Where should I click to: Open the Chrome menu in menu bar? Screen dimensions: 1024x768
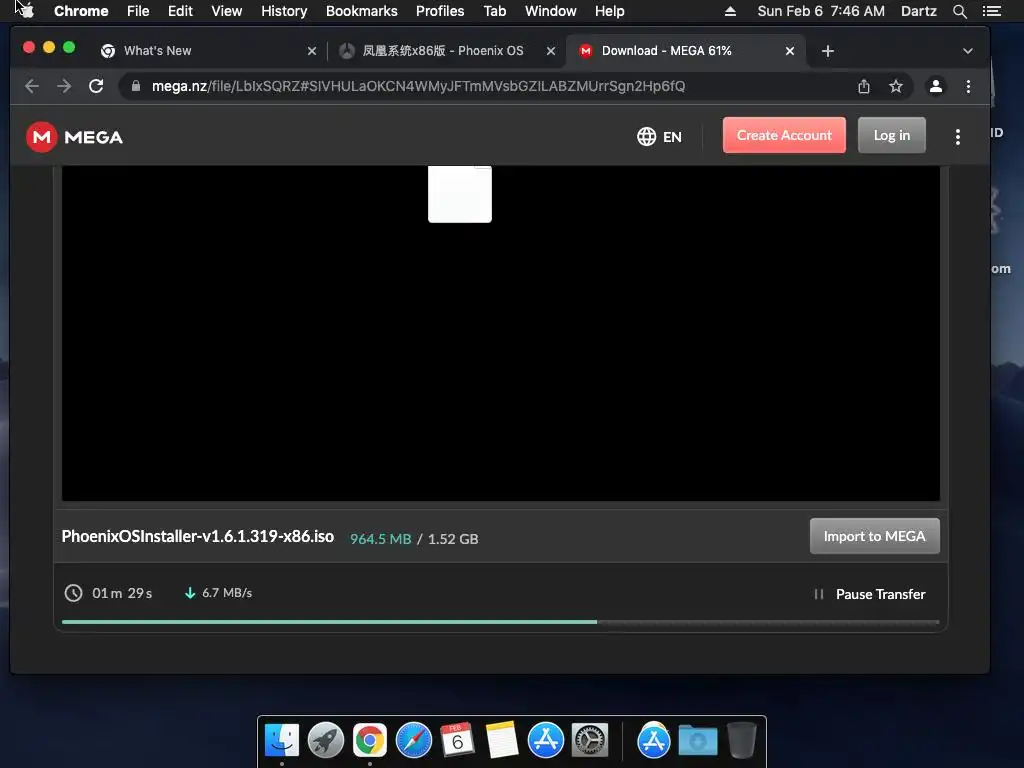pyautogui.click(x=81, y=11)
